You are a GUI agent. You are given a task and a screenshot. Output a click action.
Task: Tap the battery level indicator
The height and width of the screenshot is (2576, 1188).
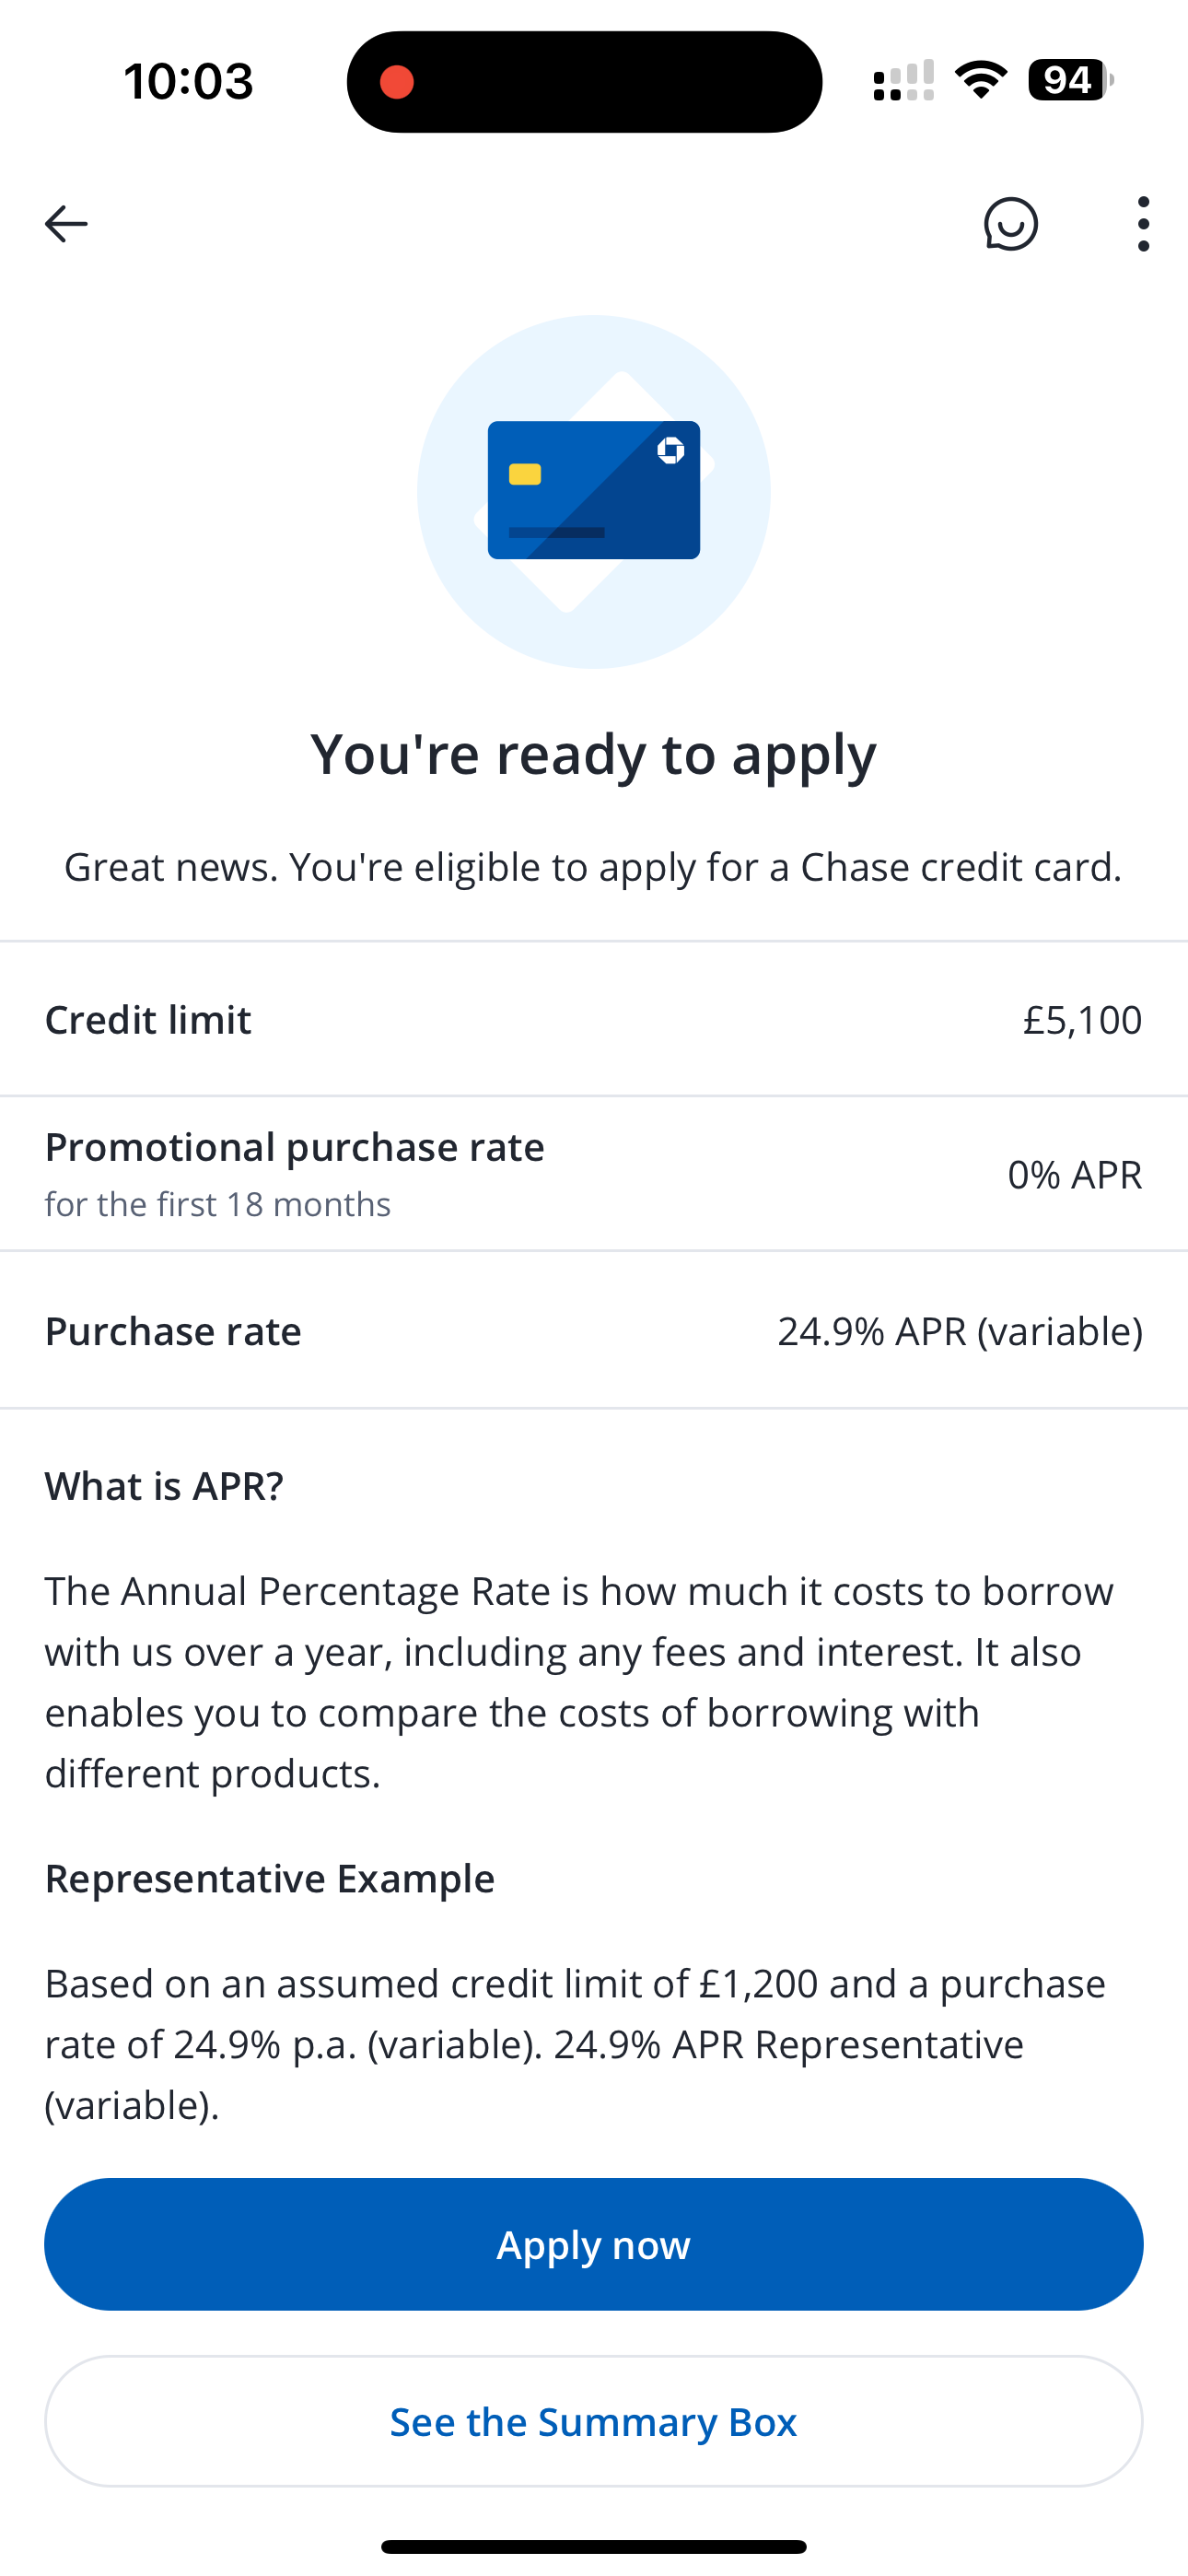(1070, 80)
